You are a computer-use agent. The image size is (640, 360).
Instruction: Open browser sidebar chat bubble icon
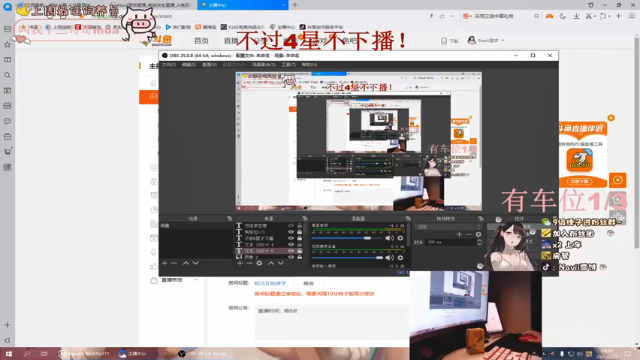coord(7,121)
